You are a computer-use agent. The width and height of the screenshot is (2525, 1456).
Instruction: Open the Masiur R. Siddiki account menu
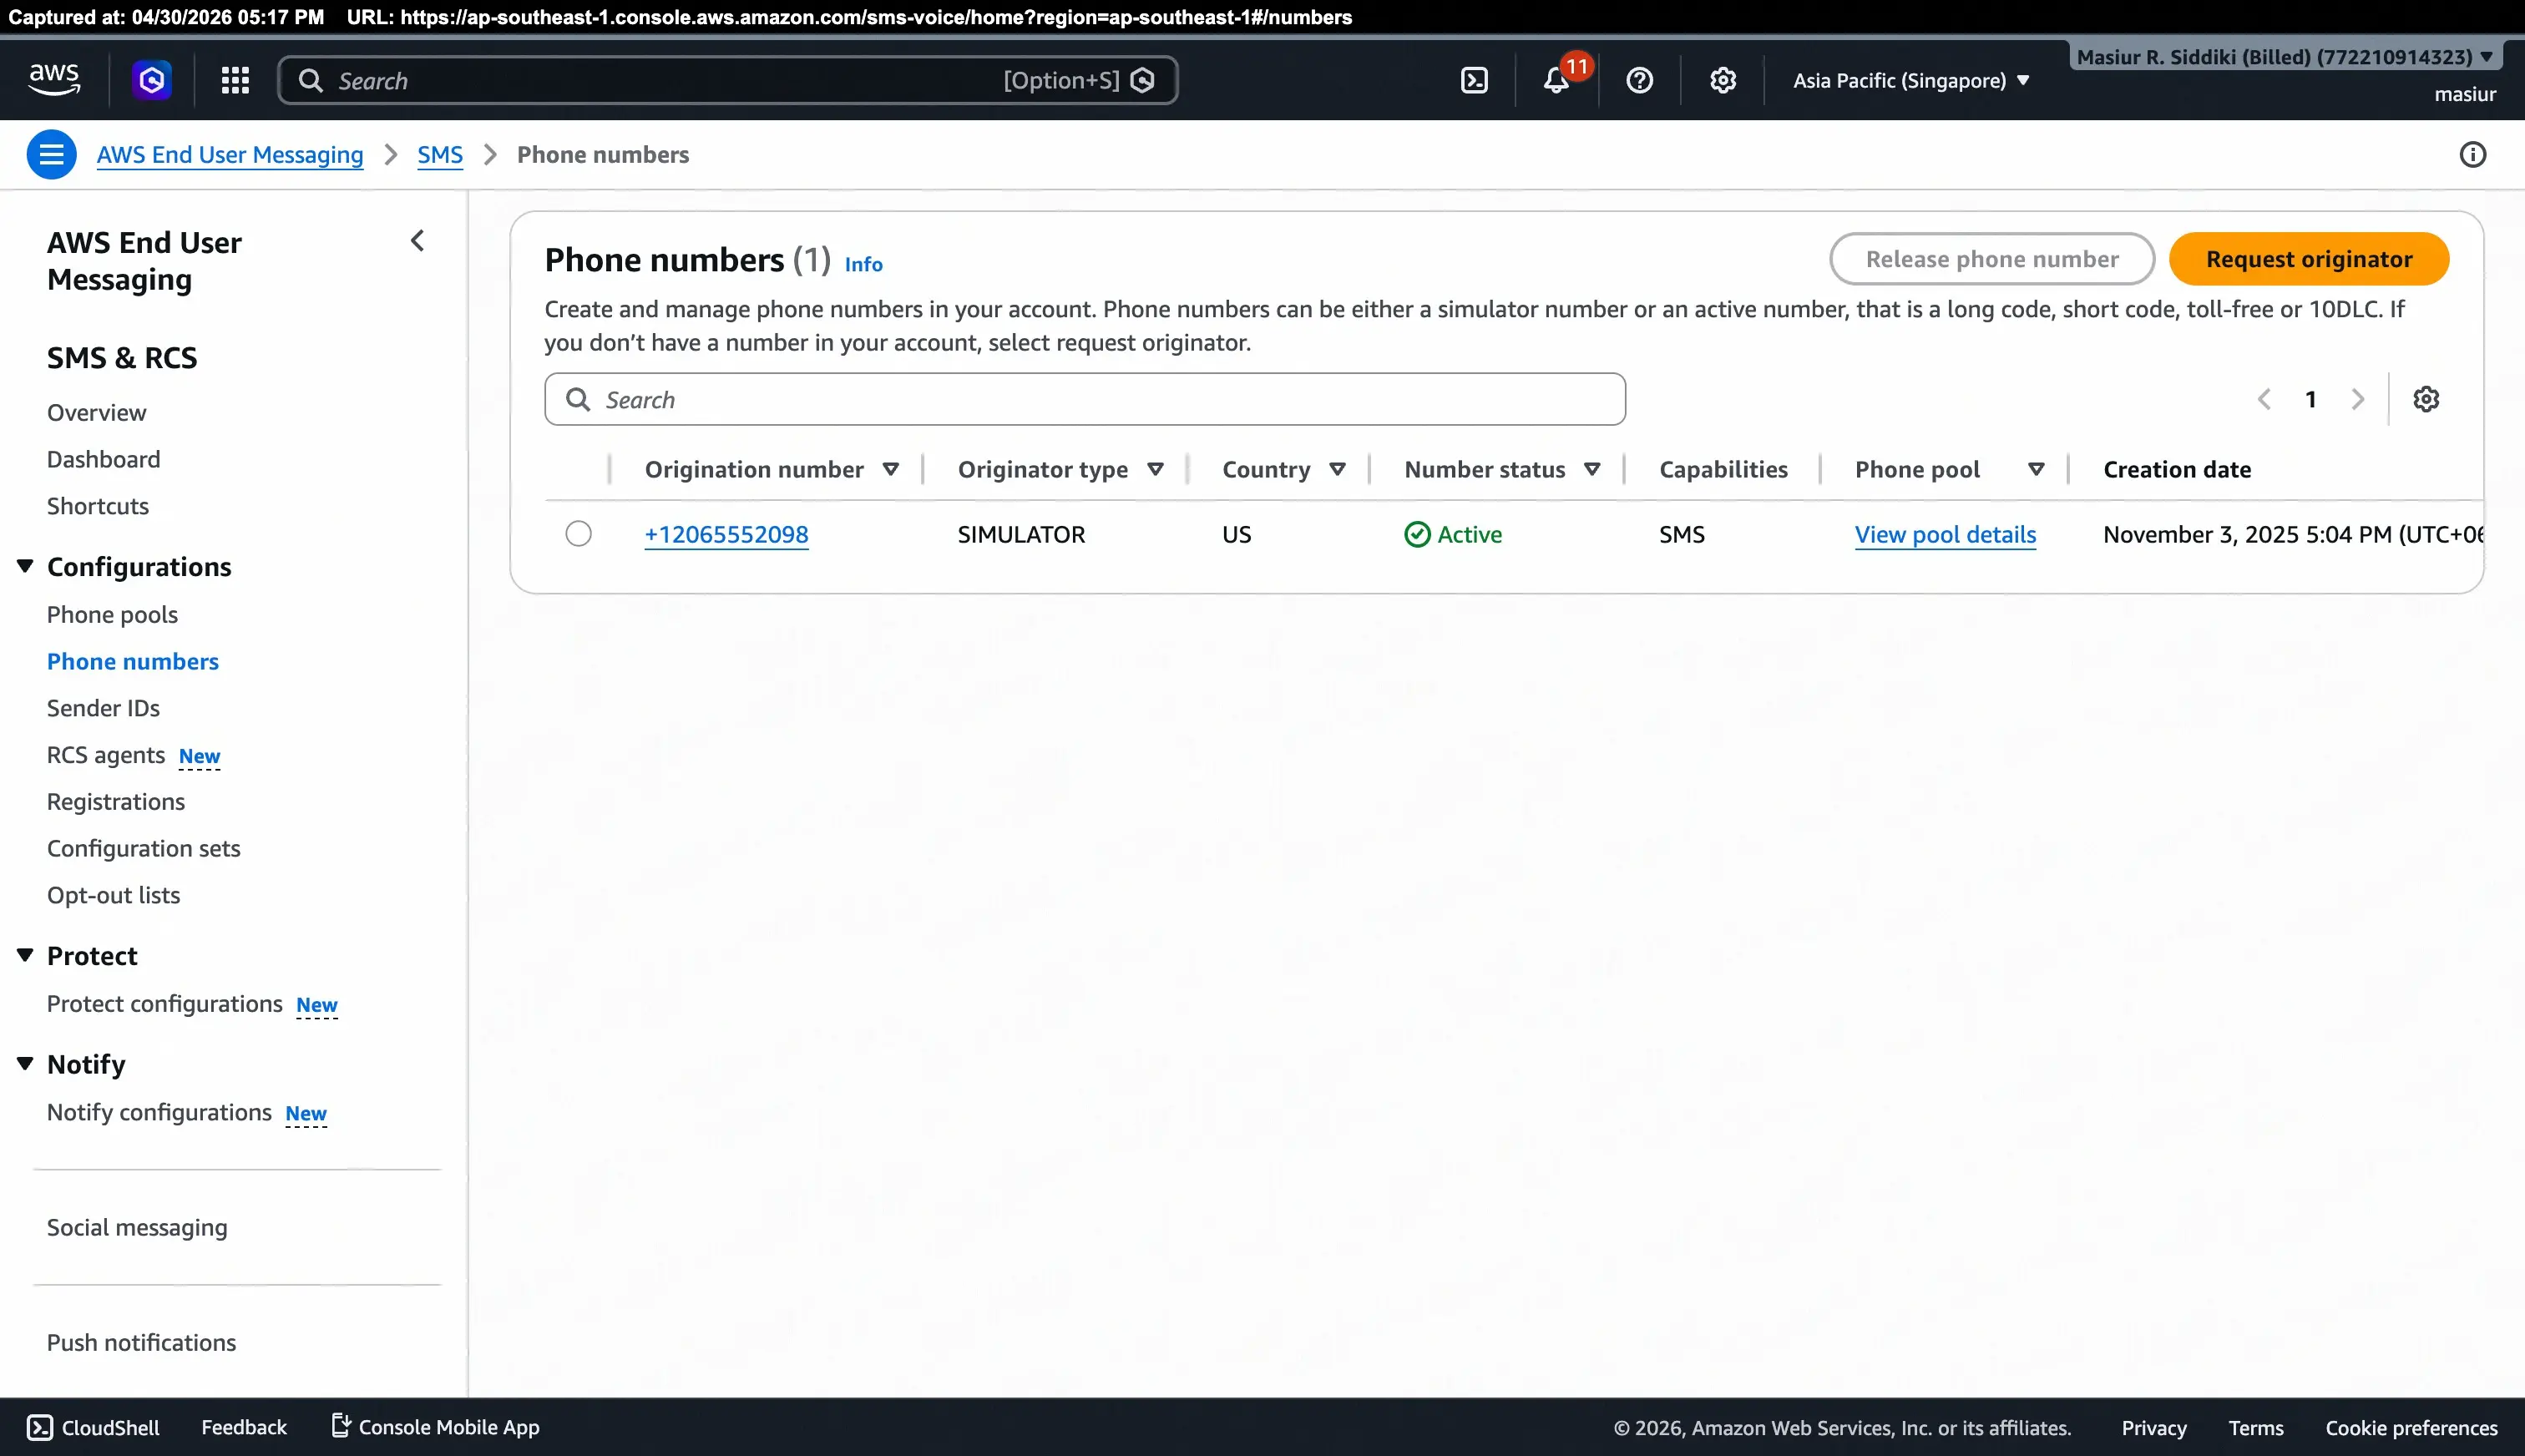pyautogui.click(x=2285, y=57)
